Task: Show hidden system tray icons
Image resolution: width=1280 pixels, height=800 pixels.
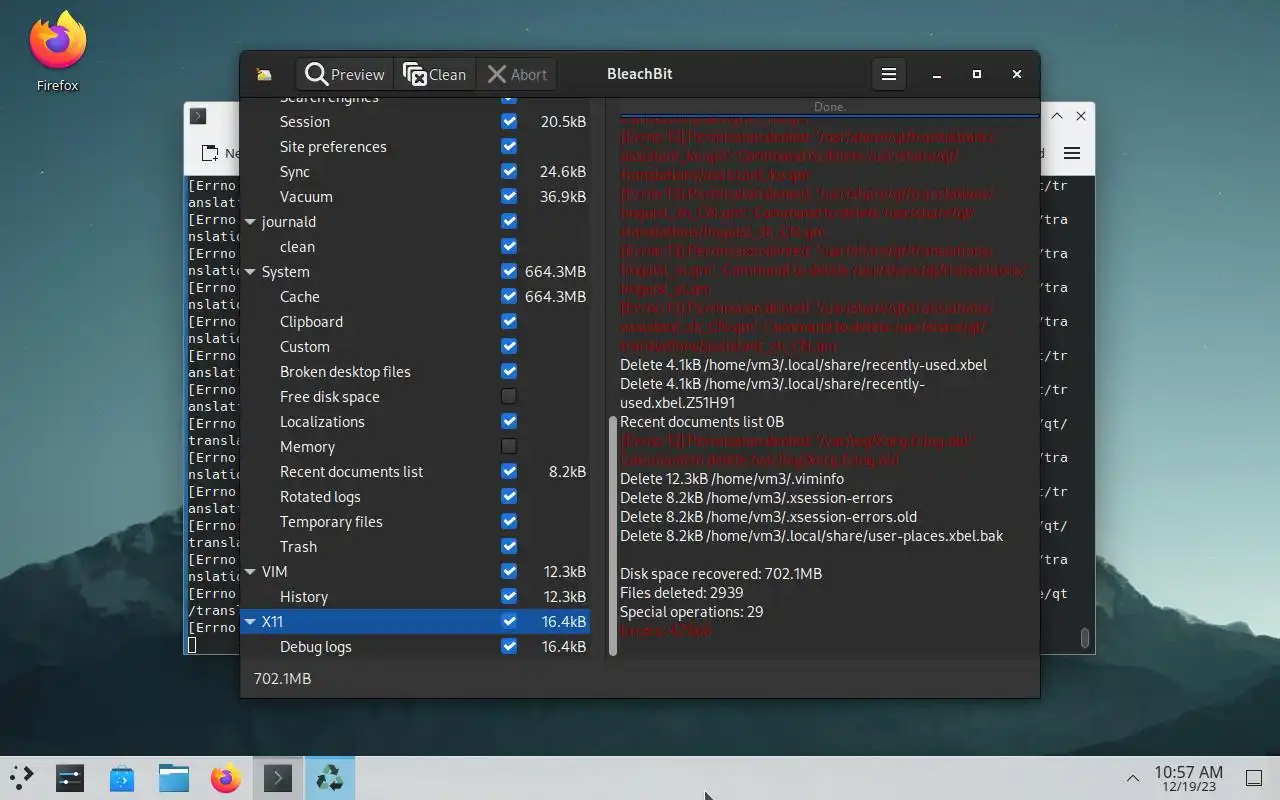Action: click(x=1133, y=778)
